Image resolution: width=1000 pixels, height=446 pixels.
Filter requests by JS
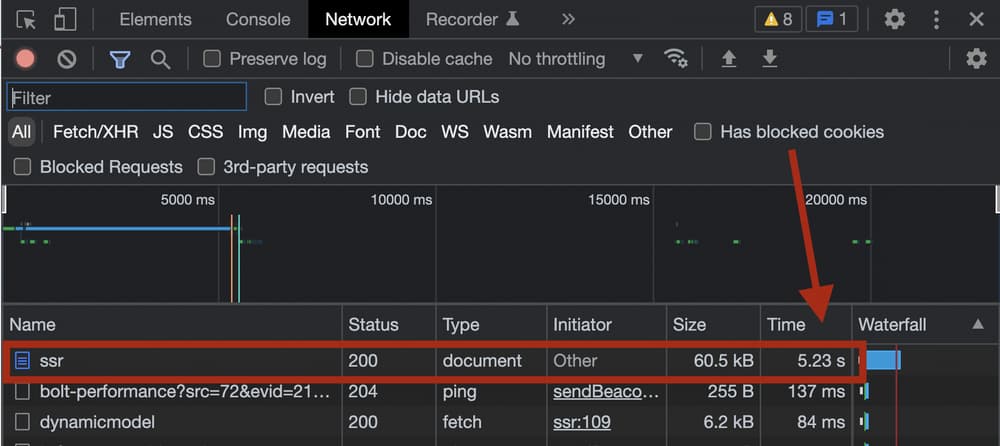(163, 132)
